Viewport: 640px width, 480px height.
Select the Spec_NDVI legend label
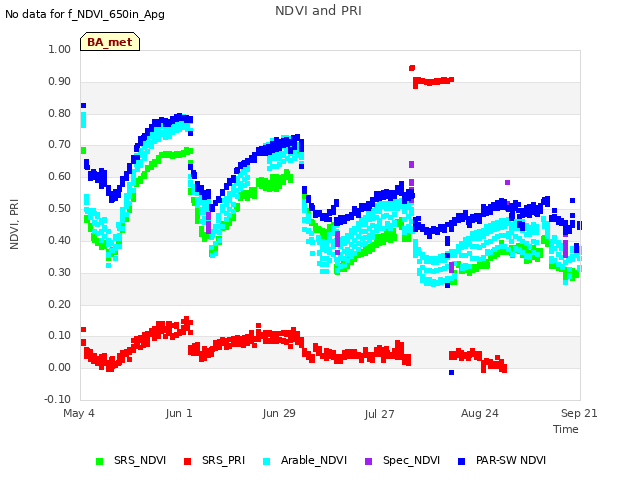(411, 460)
